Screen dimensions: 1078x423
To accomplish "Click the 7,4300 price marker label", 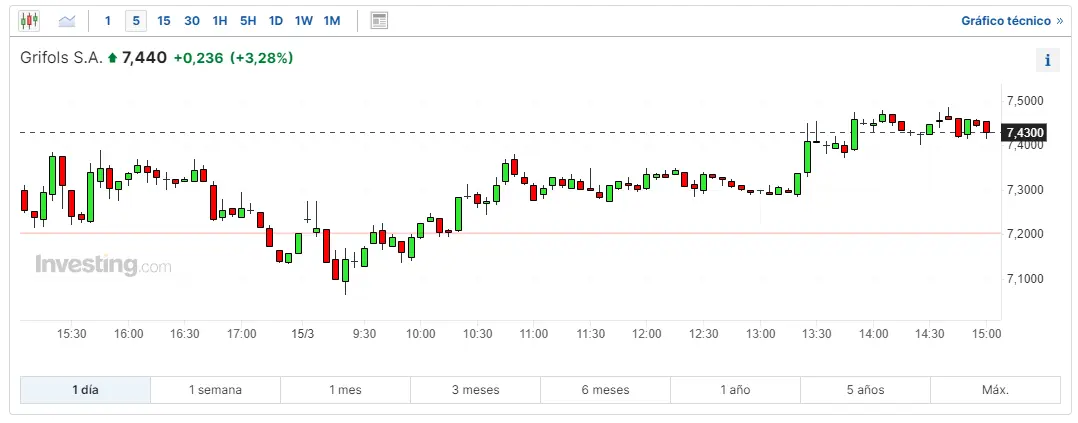I will click(1024, 132).
